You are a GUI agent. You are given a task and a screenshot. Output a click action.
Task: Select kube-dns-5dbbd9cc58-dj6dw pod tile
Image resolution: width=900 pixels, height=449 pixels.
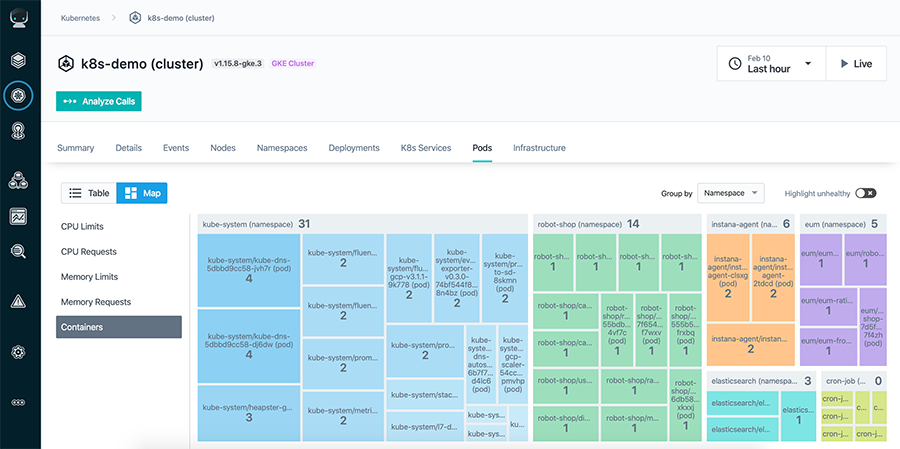[249, 346]
